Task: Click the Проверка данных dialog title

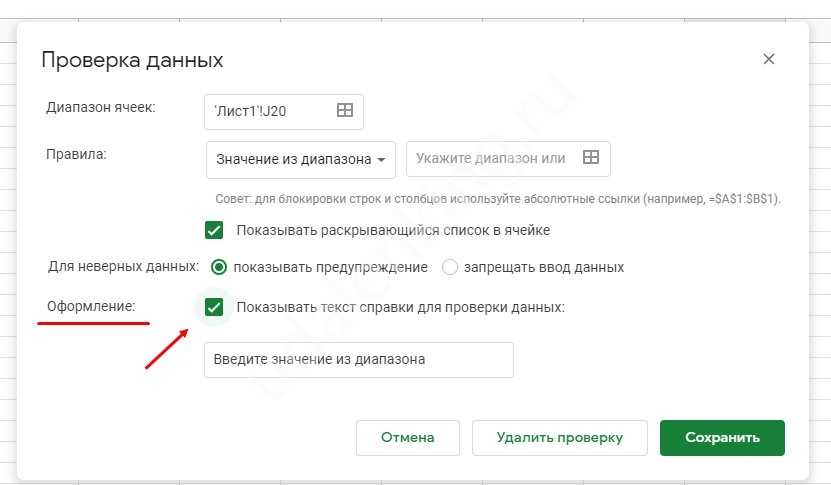Action: [x=132, y=60]
